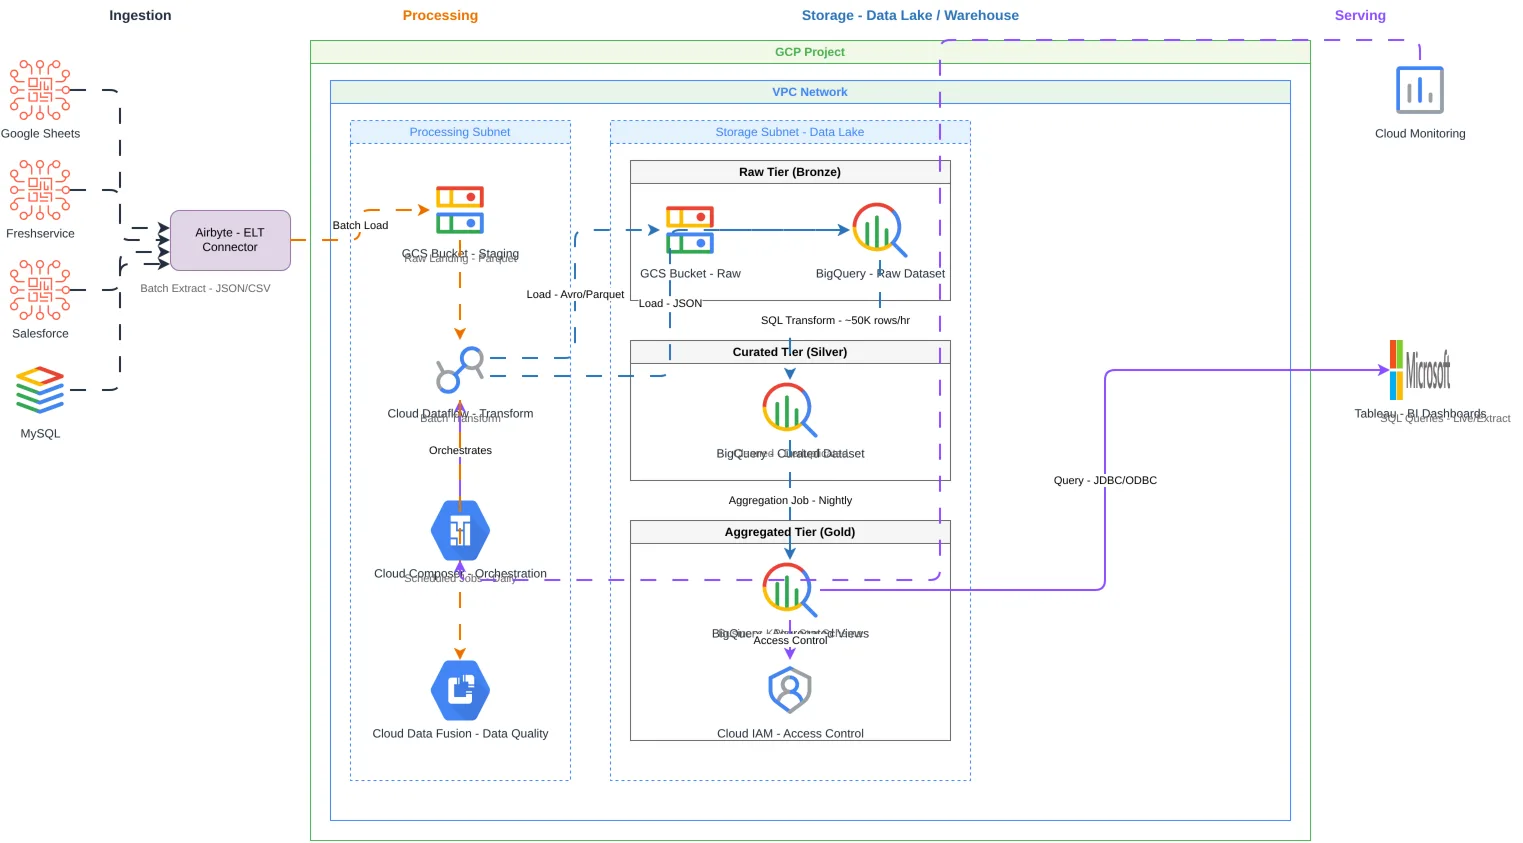Viewport: 1523px width, 843px height.
Task: Click the "Cloud Data Fusion - Data Quality" caption
Action: [460, 733]
